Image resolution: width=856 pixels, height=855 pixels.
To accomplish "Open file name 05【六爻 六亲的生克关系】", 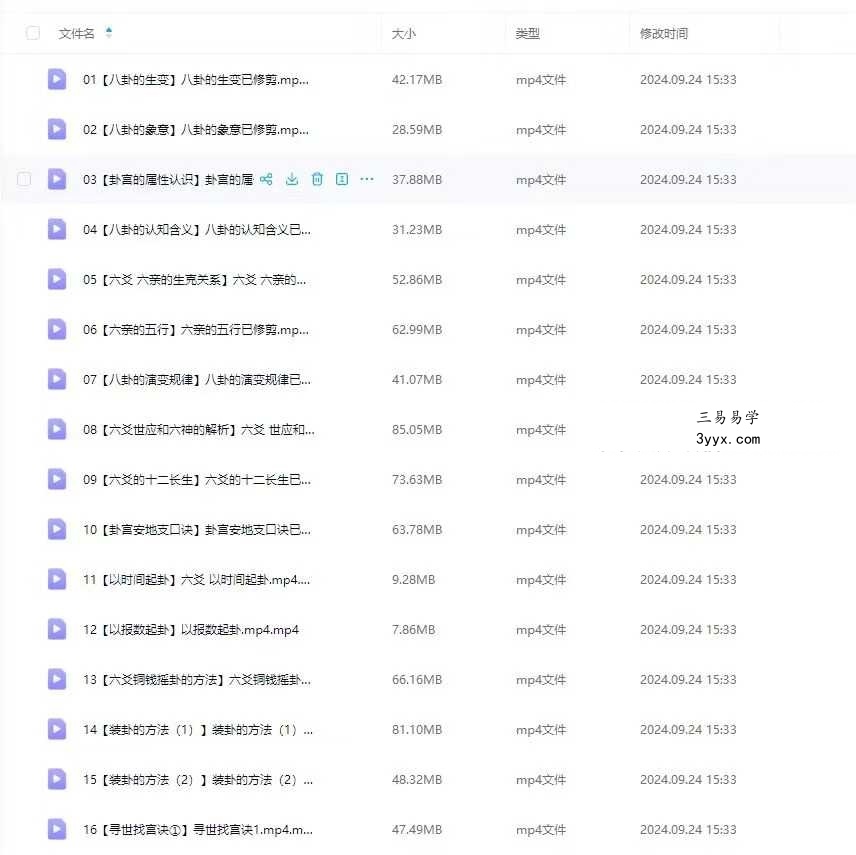I will [194, 280].
